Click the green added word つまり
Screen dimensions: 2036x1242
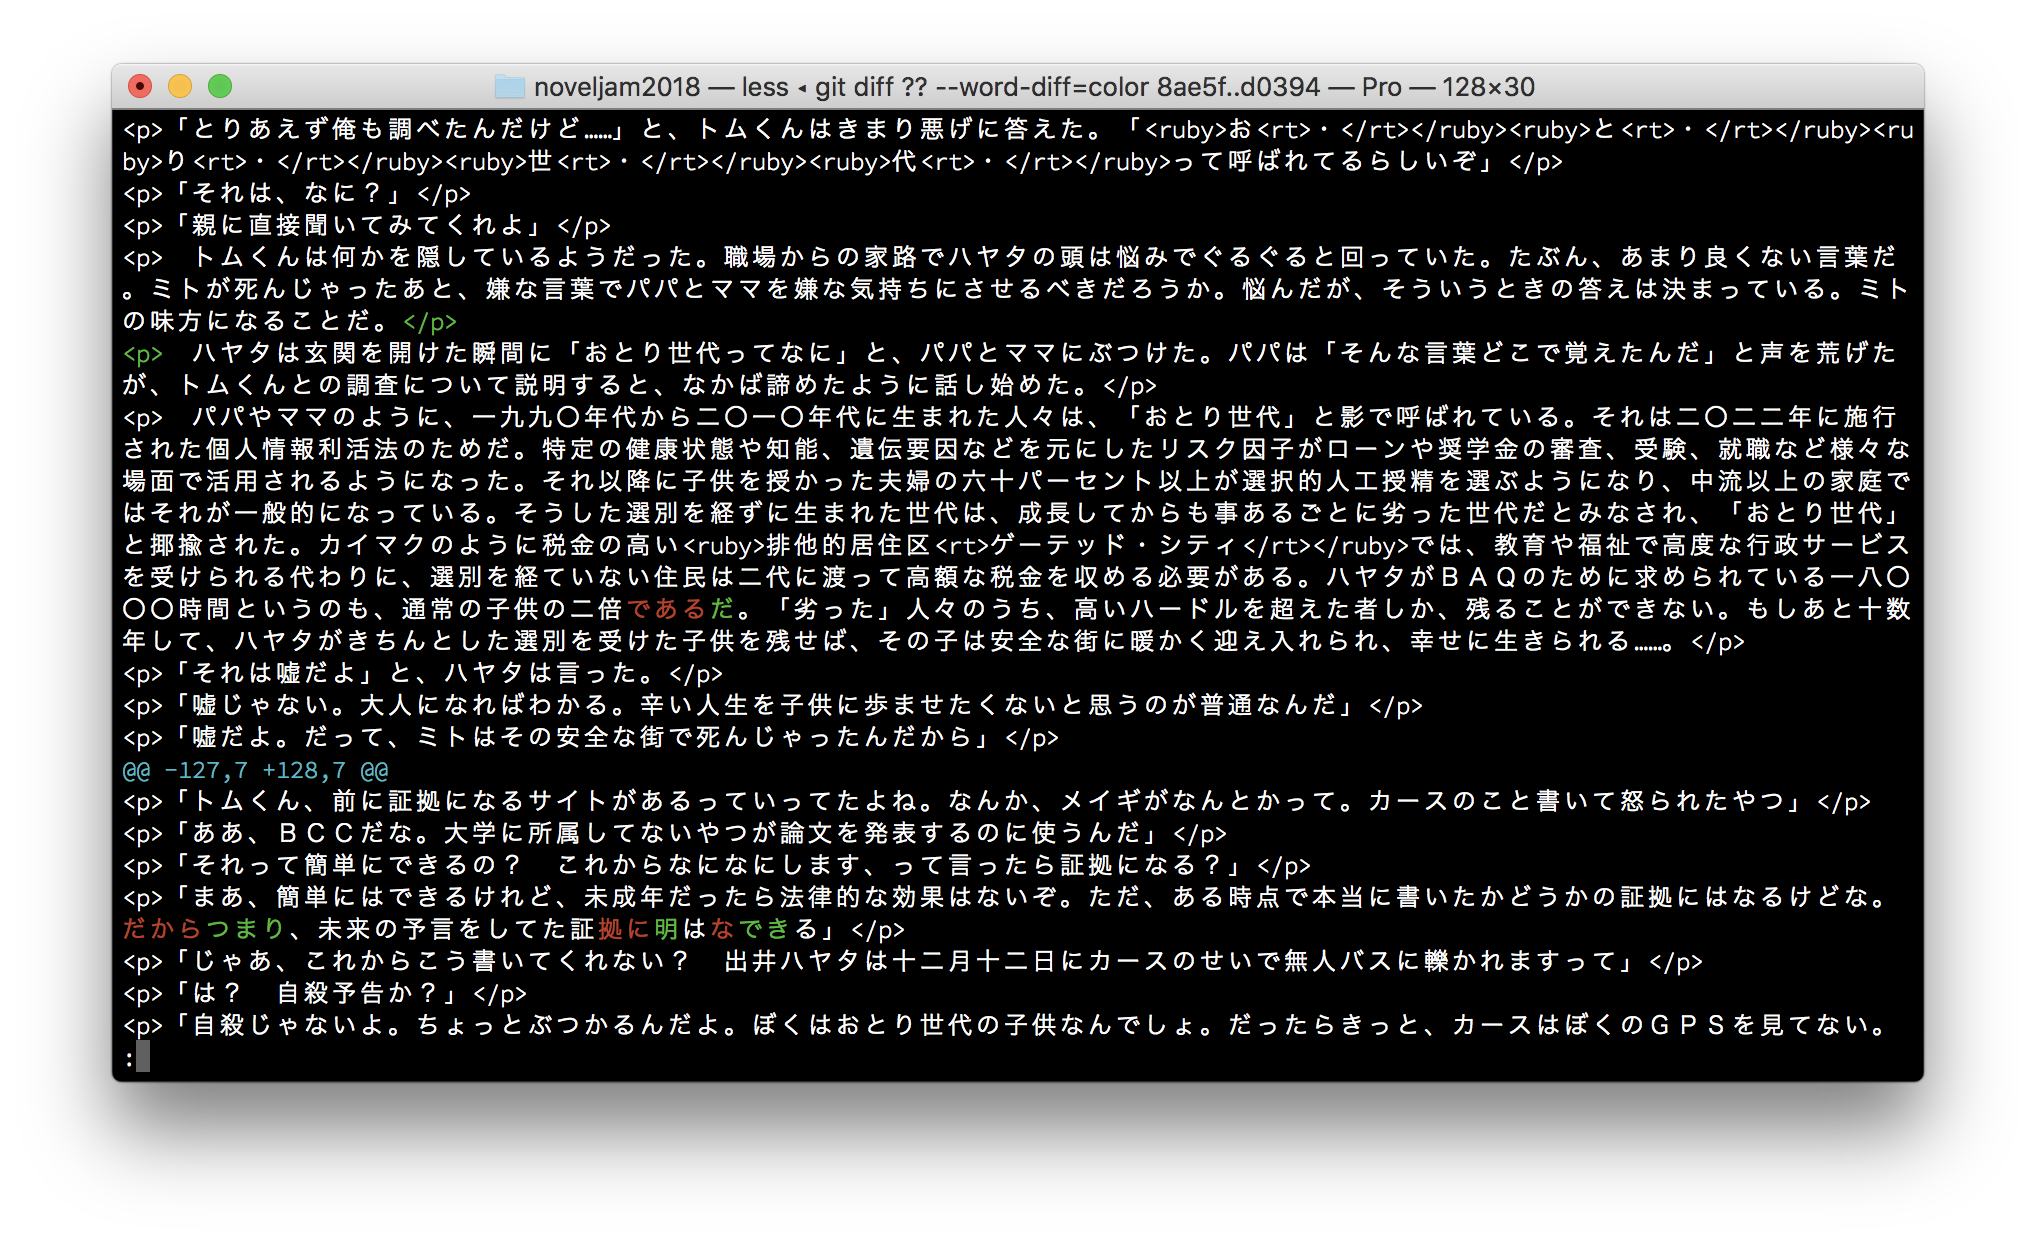243,929
